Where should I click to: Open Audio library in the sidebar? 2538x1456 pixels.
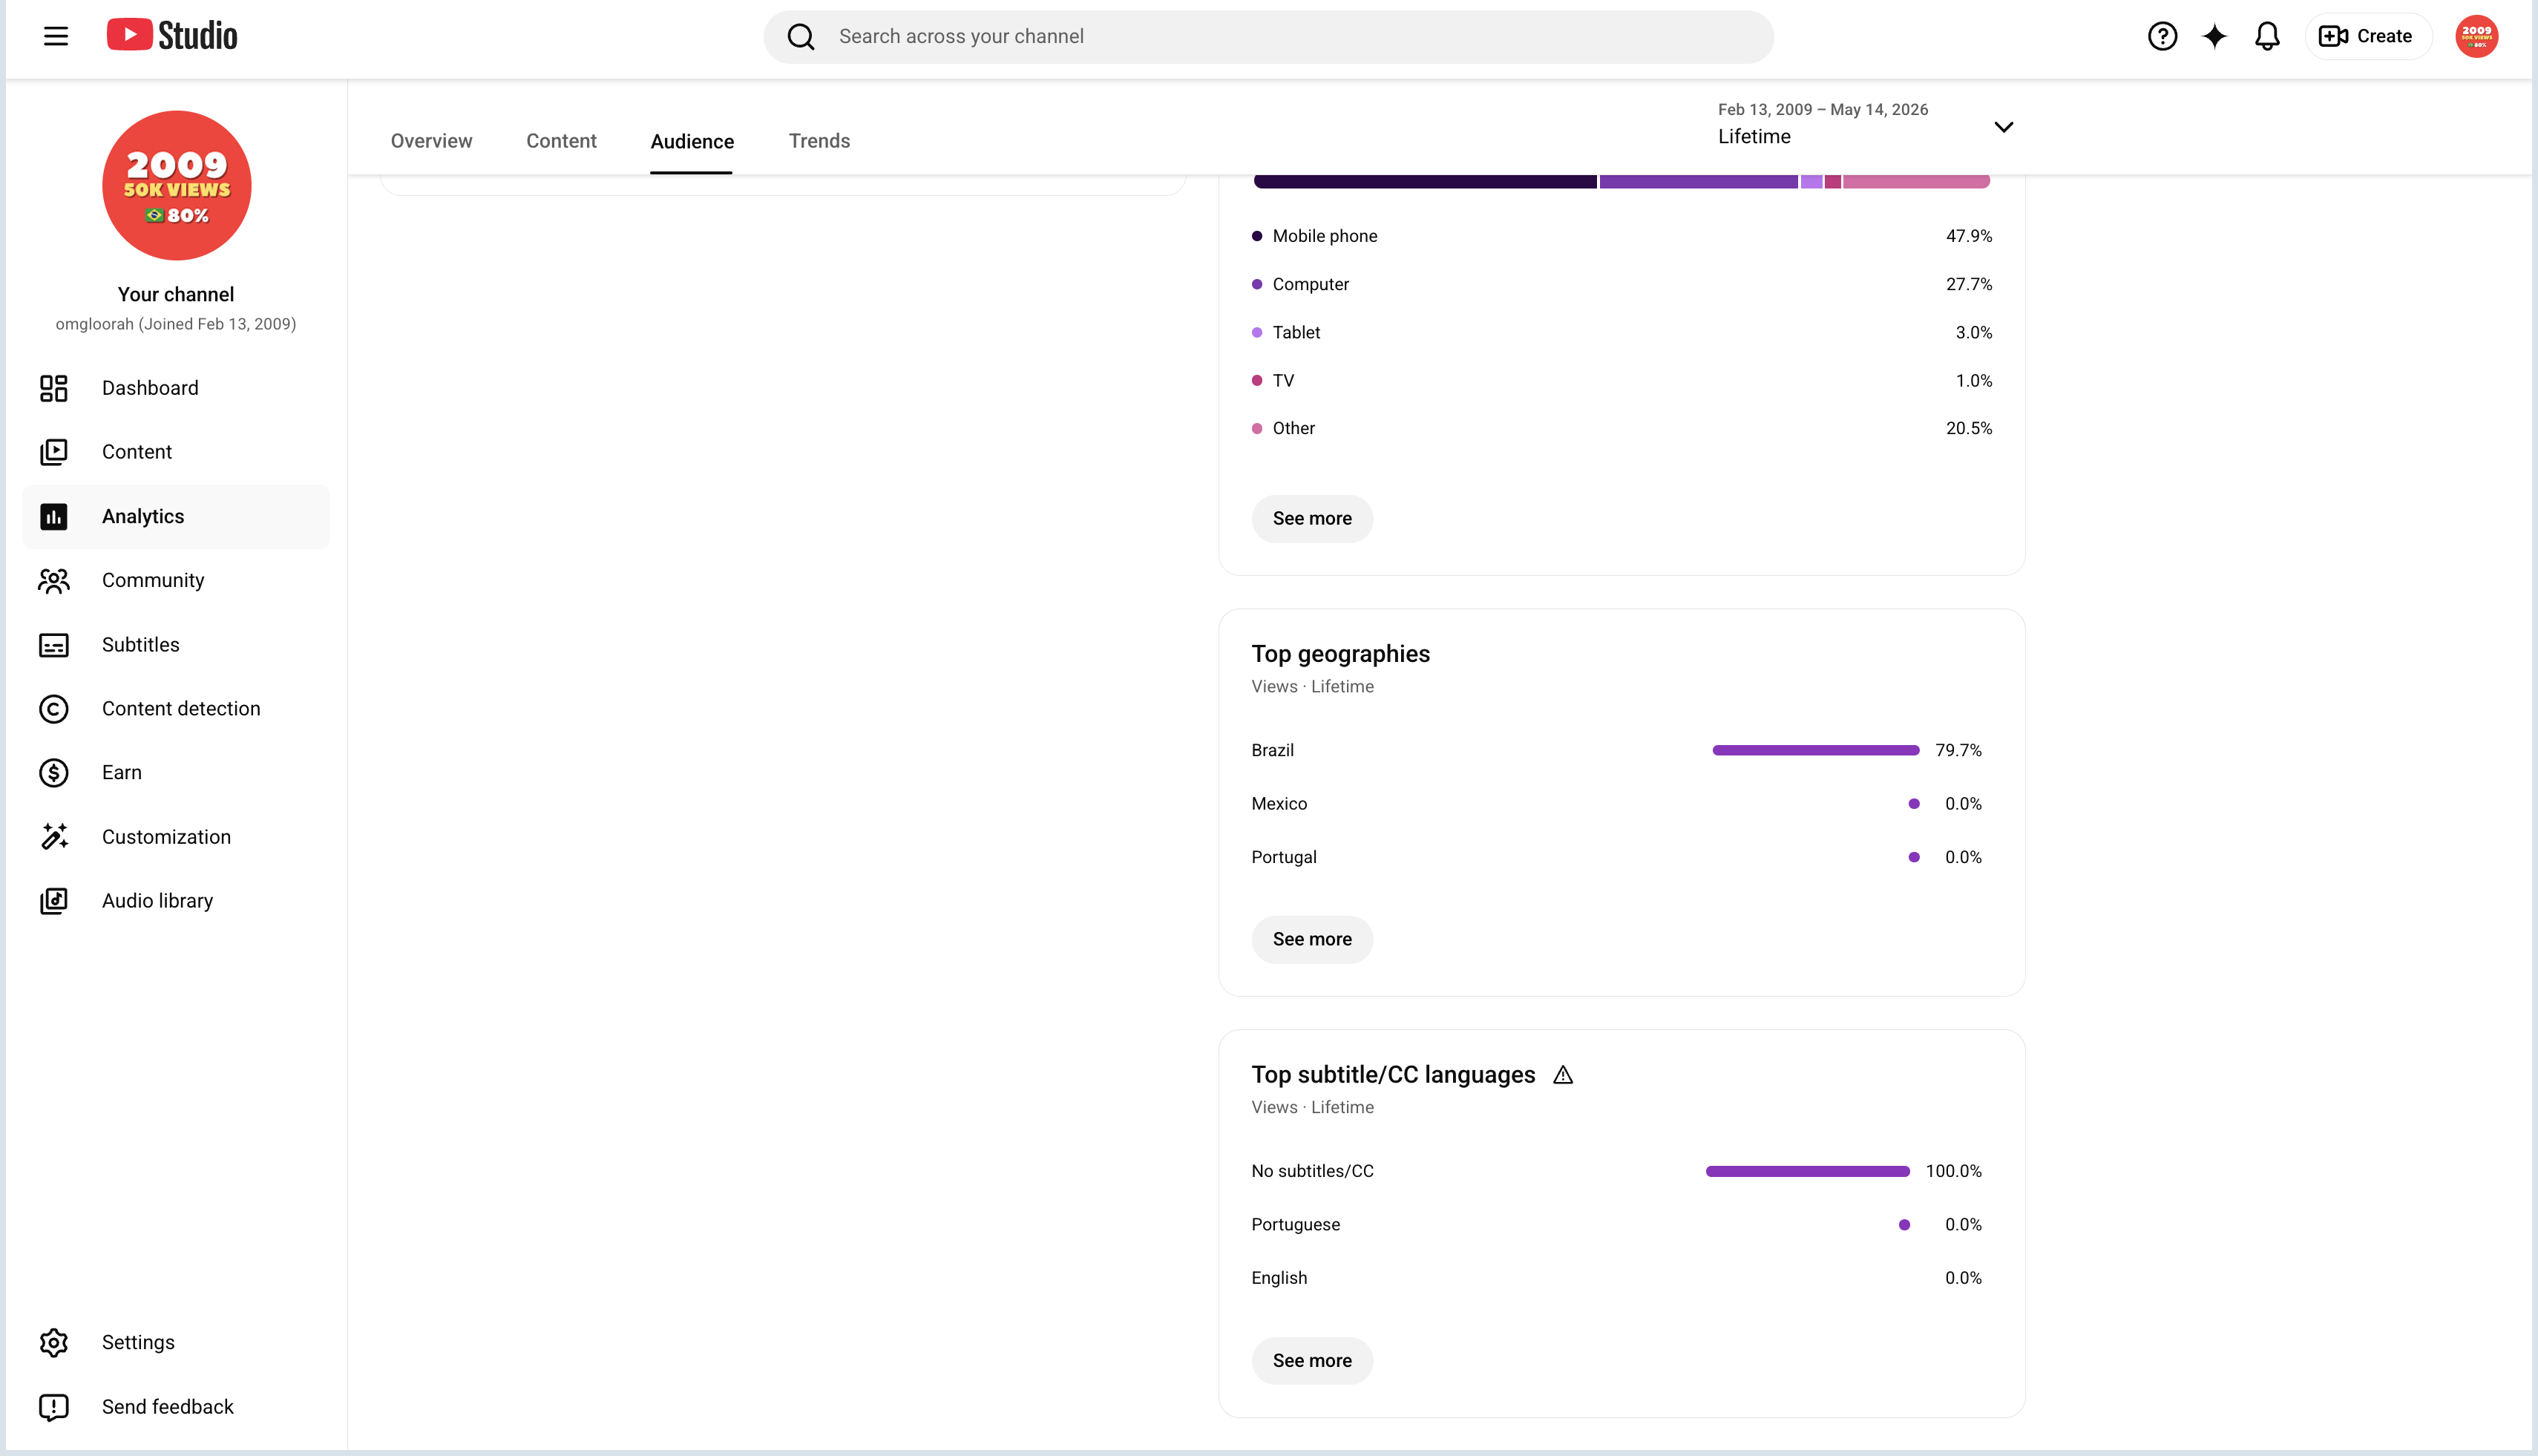pos(176,901)
